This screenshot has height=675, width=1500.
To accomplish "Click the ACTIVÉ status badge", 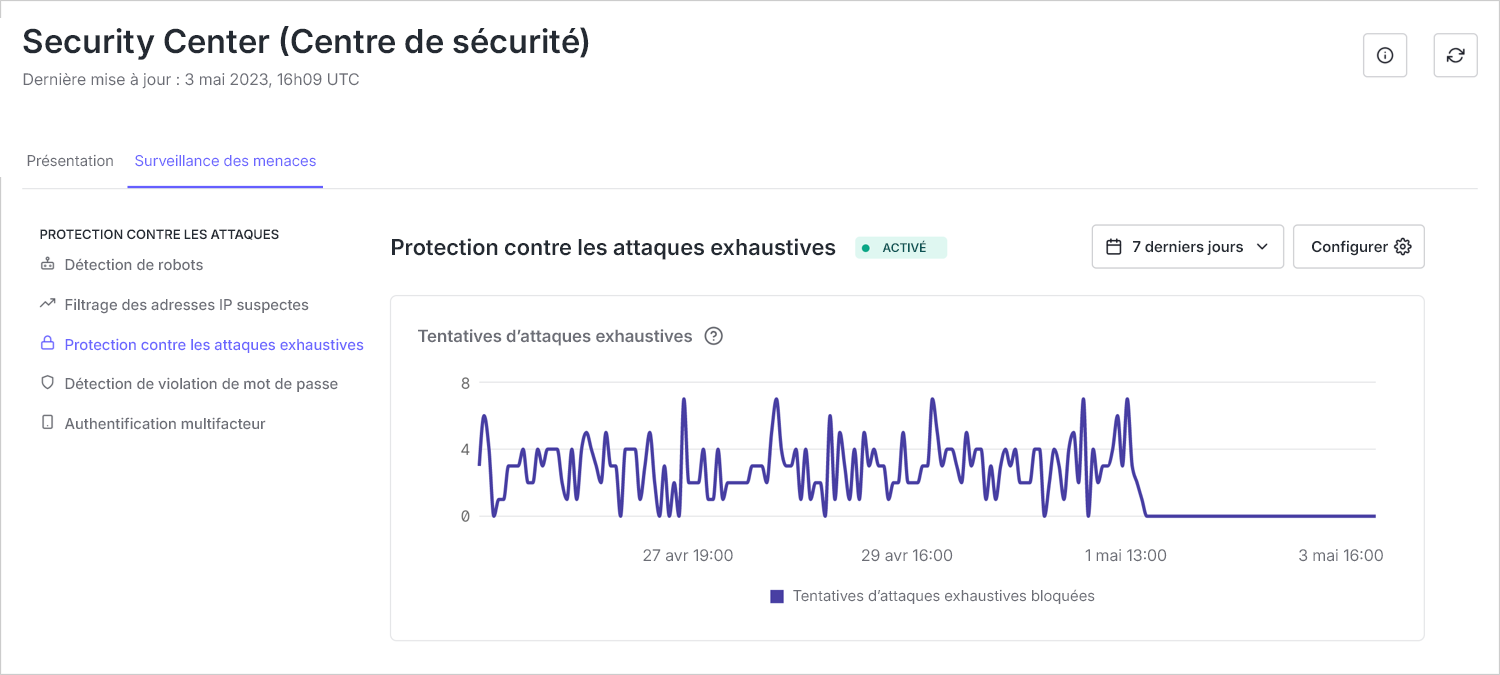I will 901,248.
